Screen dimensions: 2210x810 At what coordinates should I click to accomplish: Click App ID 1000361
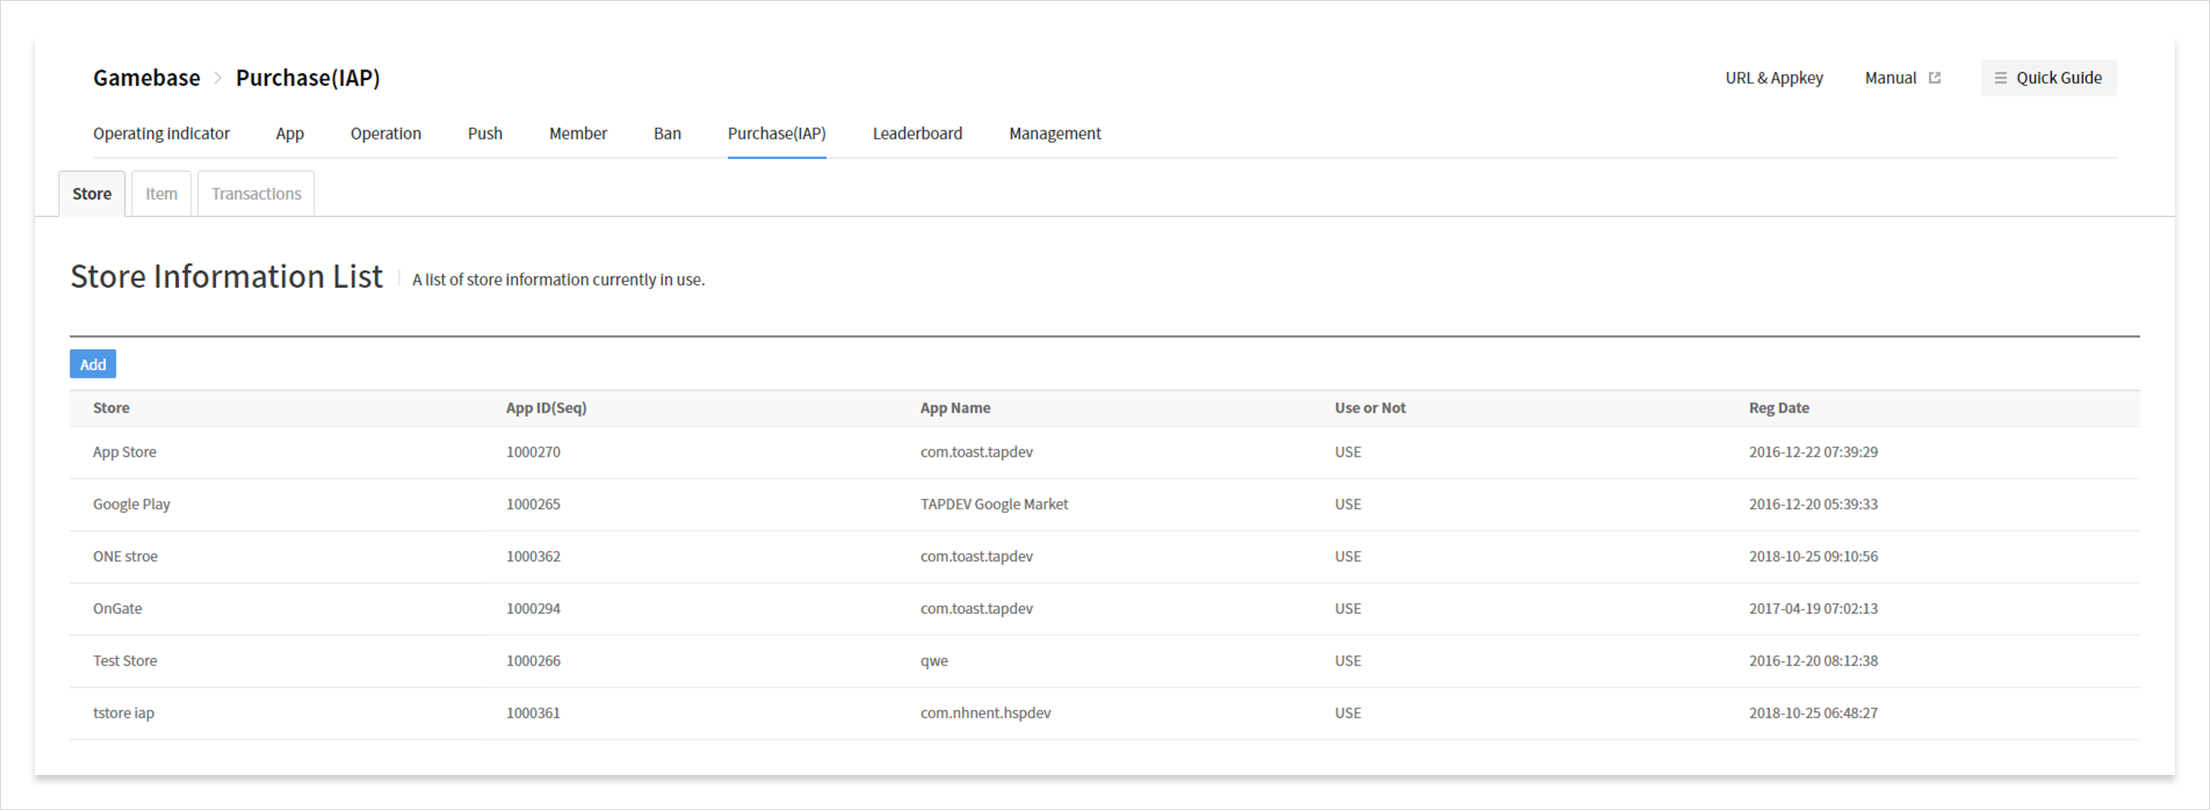(x=533, y=713)
